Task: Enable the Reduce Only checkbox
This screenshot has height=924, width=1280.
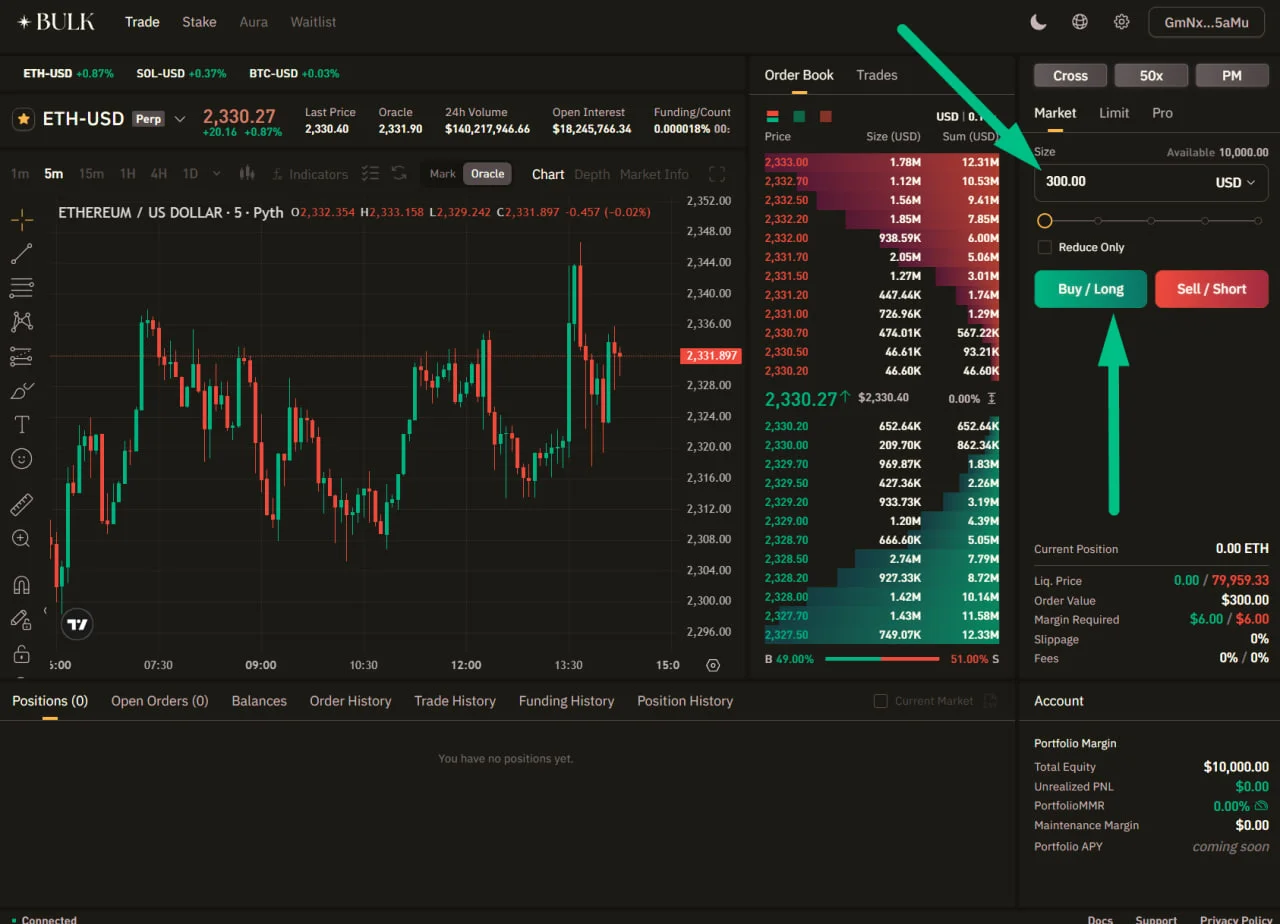Action: pos(1045,247)
